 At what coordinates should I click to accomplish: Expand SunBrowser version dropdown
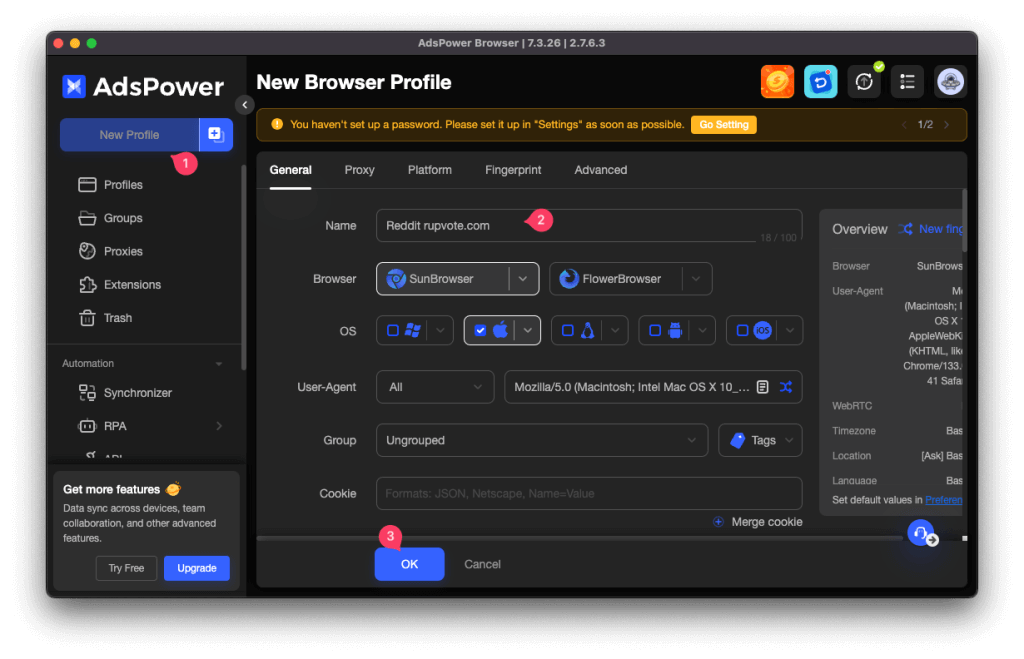click(x=523, y=279)
